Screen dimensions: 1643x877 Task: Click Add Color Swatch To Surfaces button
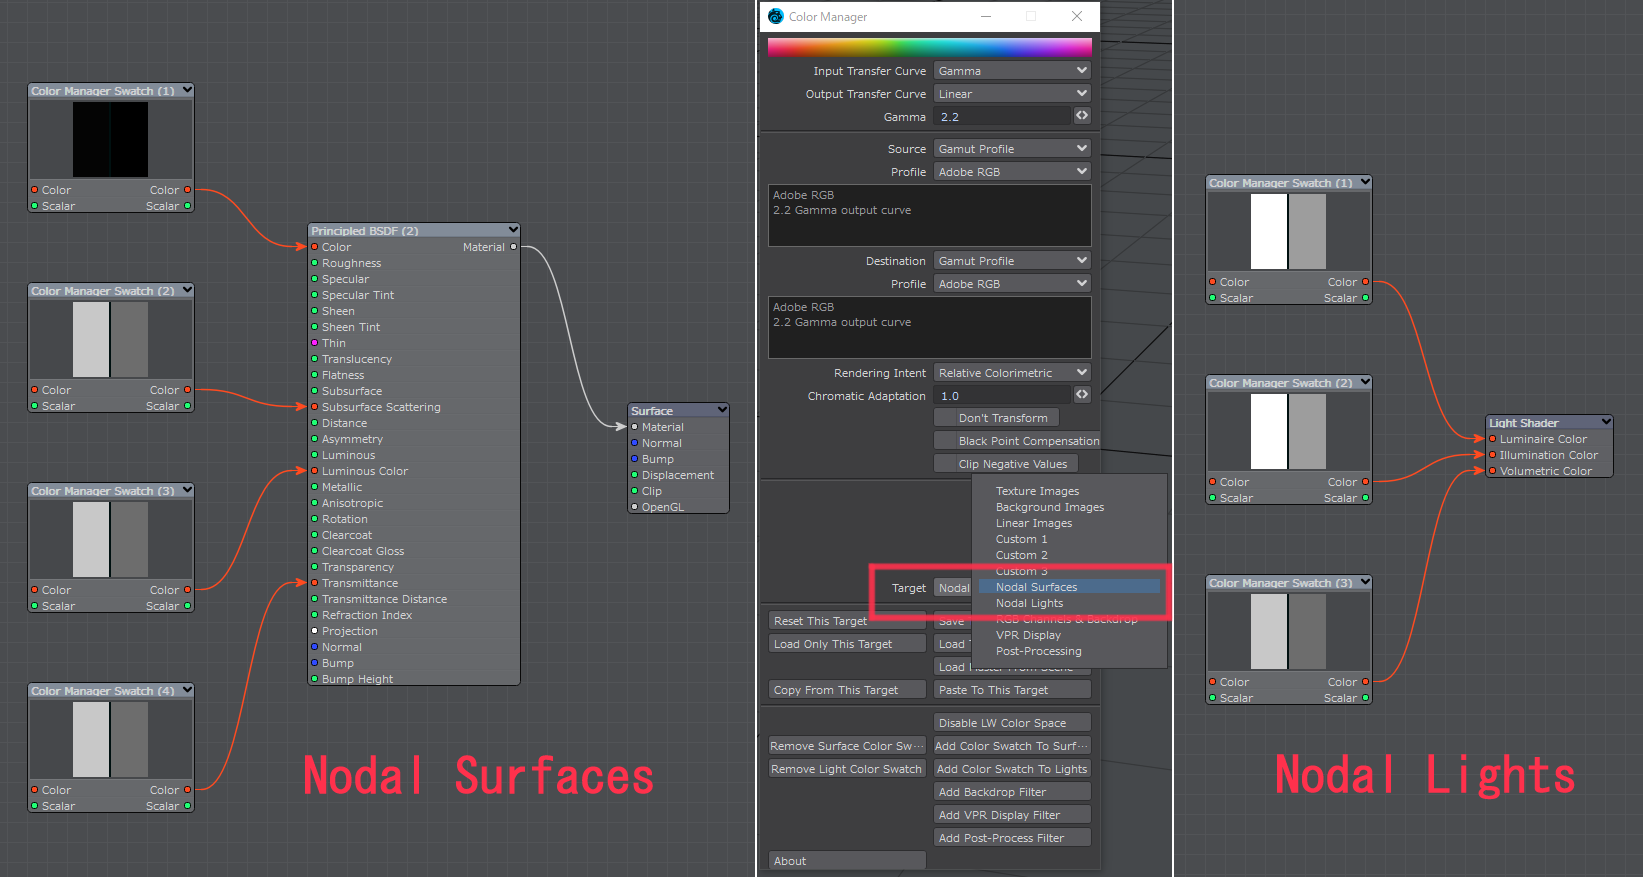(1012, 746)
